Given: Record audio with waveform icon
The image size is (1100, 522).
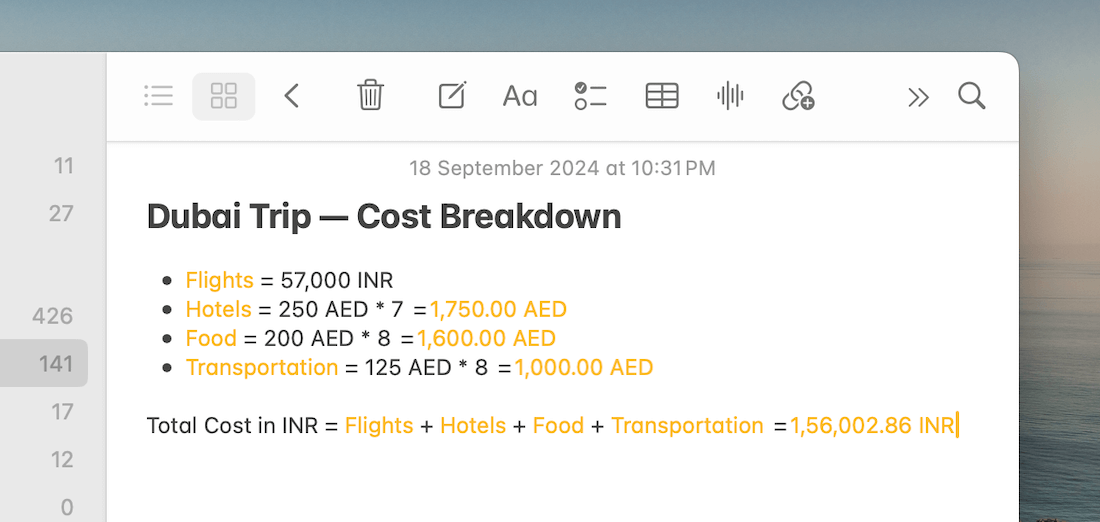Looking at the screenshot, I should [x=730, y=96].
